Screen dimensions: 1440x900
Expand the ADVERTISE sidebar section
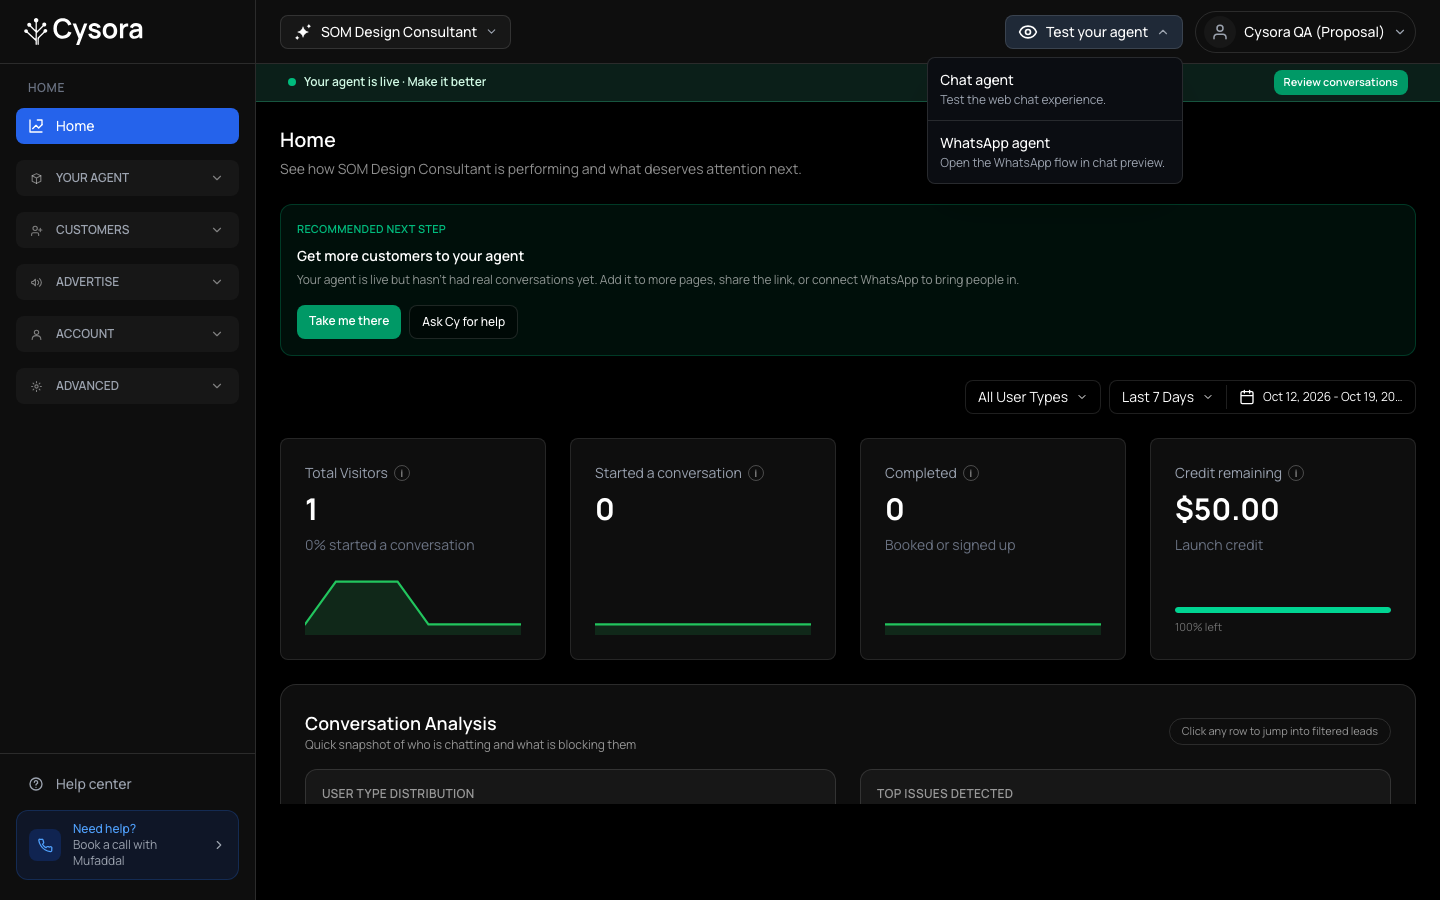(127, 282)
